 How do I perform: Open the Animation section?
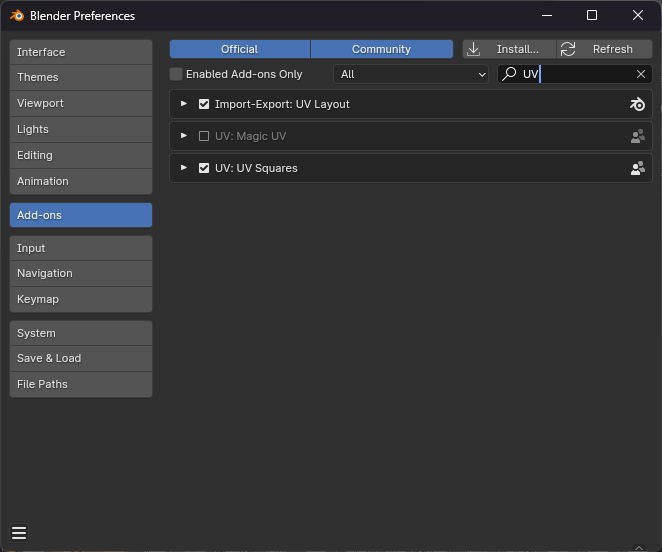pyautogui.click(x=81, y=182)
